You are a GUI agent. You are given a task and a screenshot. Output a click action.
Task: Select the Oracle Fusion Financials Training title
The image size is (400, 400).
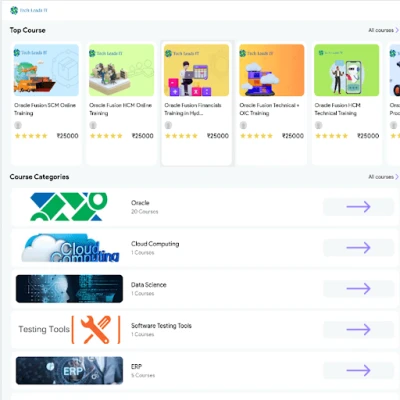pos(193,109)
